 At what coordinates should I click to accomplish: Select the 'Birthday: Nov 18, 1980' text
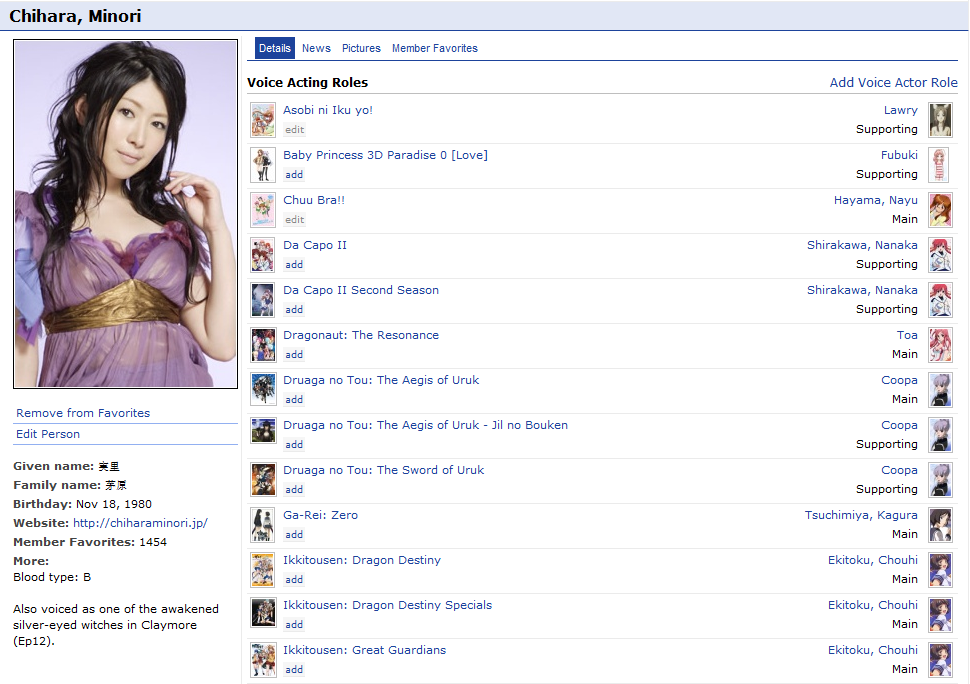(82, 504)
